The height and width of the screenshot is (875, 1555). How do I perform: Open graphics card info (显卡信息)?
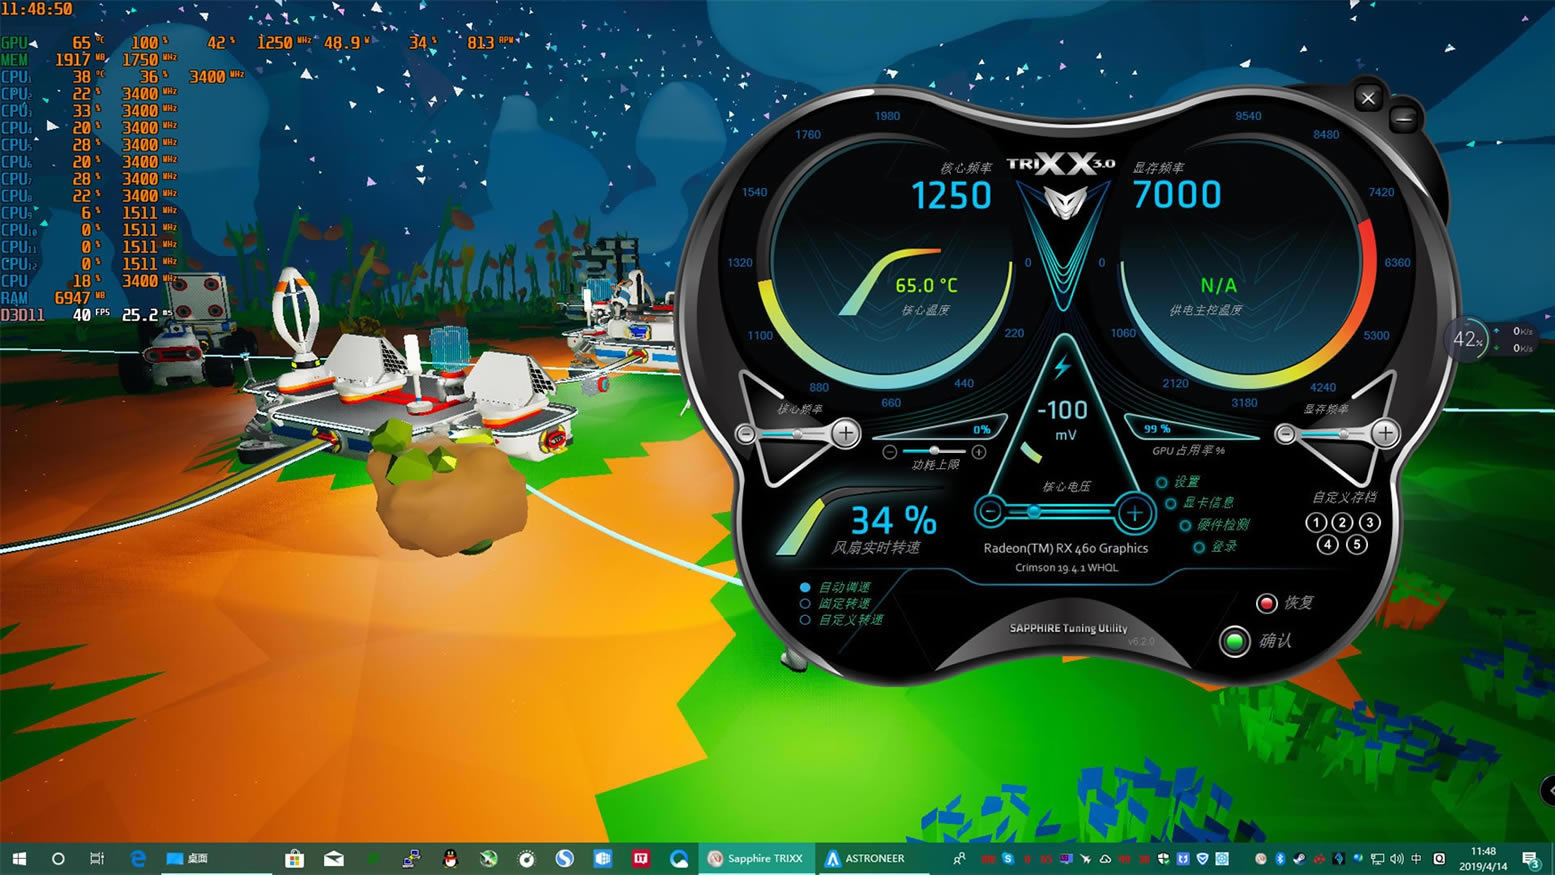click(1199, 503)
